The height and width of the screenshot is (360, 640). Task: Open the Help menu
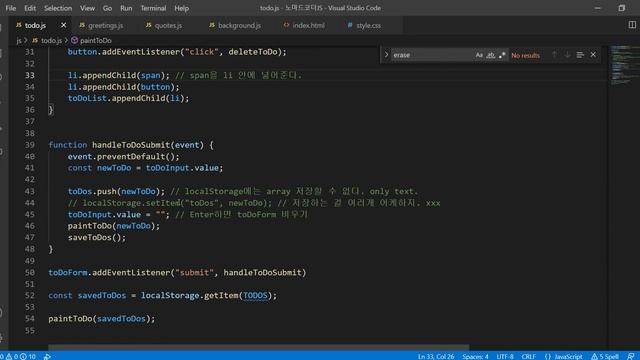[182, 8]
